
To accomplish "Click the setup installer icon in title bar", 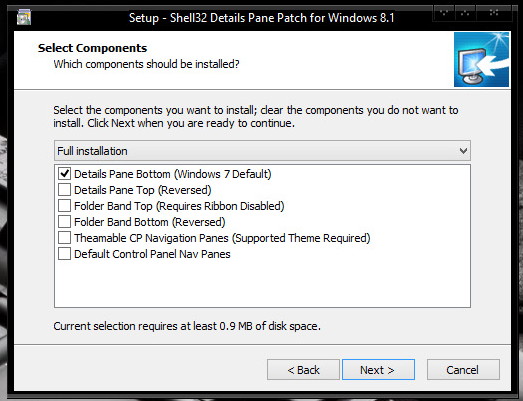I will pos(24,17).
